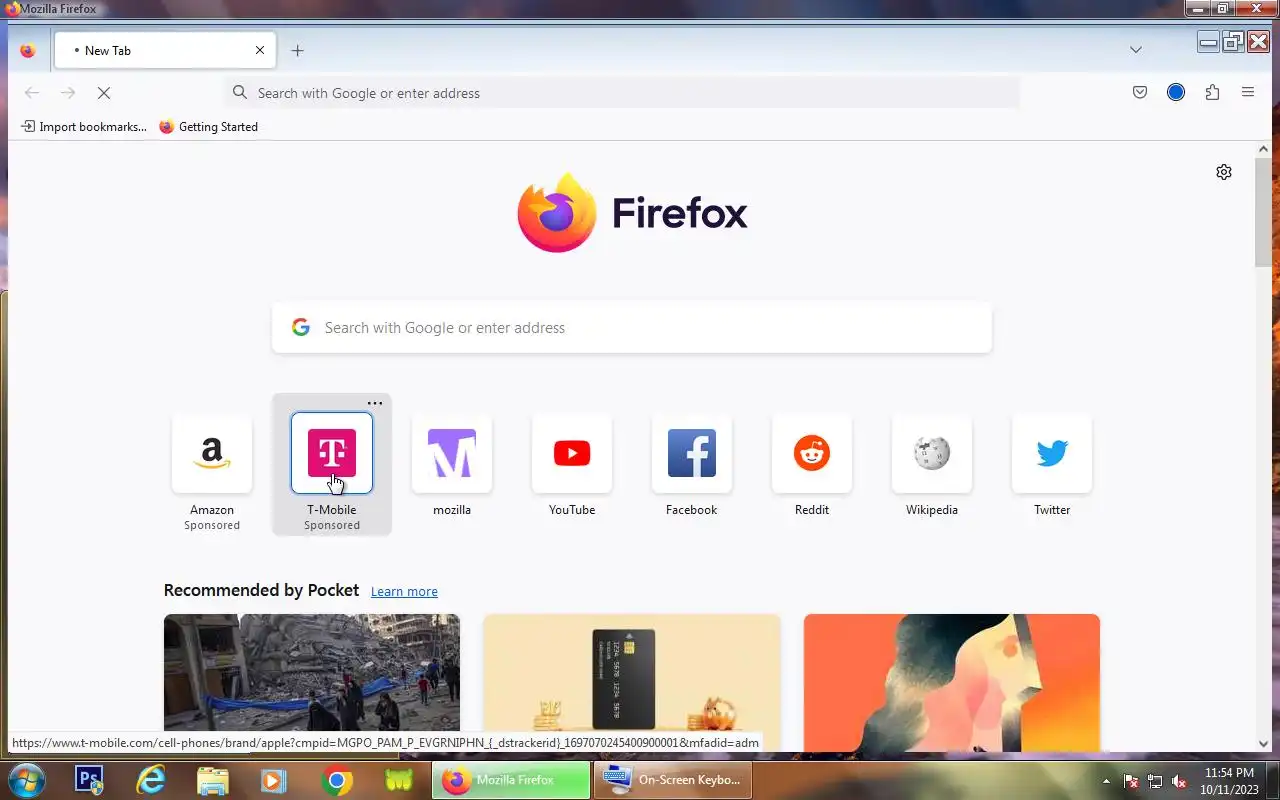Click the center Google search box
Screen dimensions: 1280x800
pyautogui.click(x=632, y=328)
